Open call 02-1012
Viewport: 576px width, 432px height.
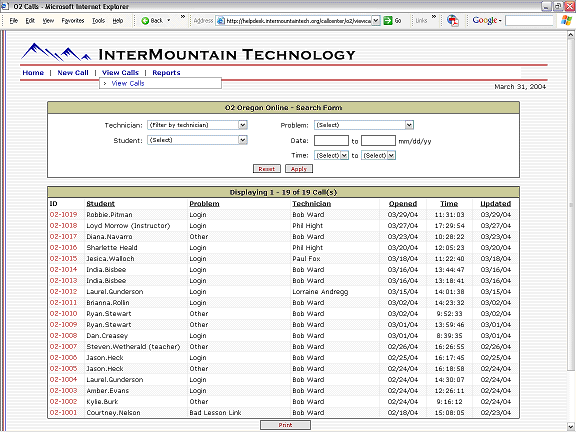(x=63, y=292)
